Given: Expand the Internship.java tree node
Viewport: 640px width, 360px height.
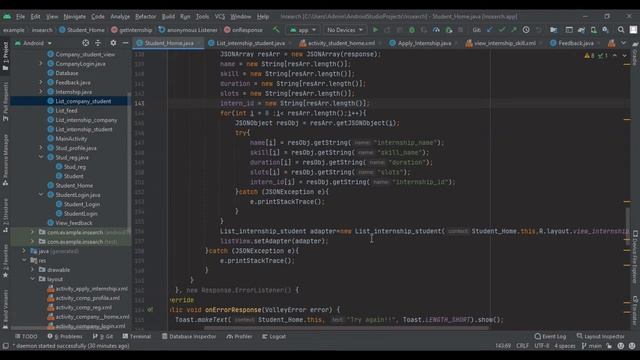Looking at the screenshot, I should [41, 92].
